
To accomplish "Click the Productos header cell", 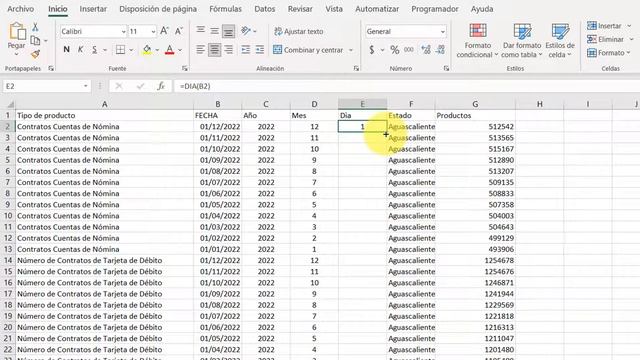I will [x=475, y=116].
